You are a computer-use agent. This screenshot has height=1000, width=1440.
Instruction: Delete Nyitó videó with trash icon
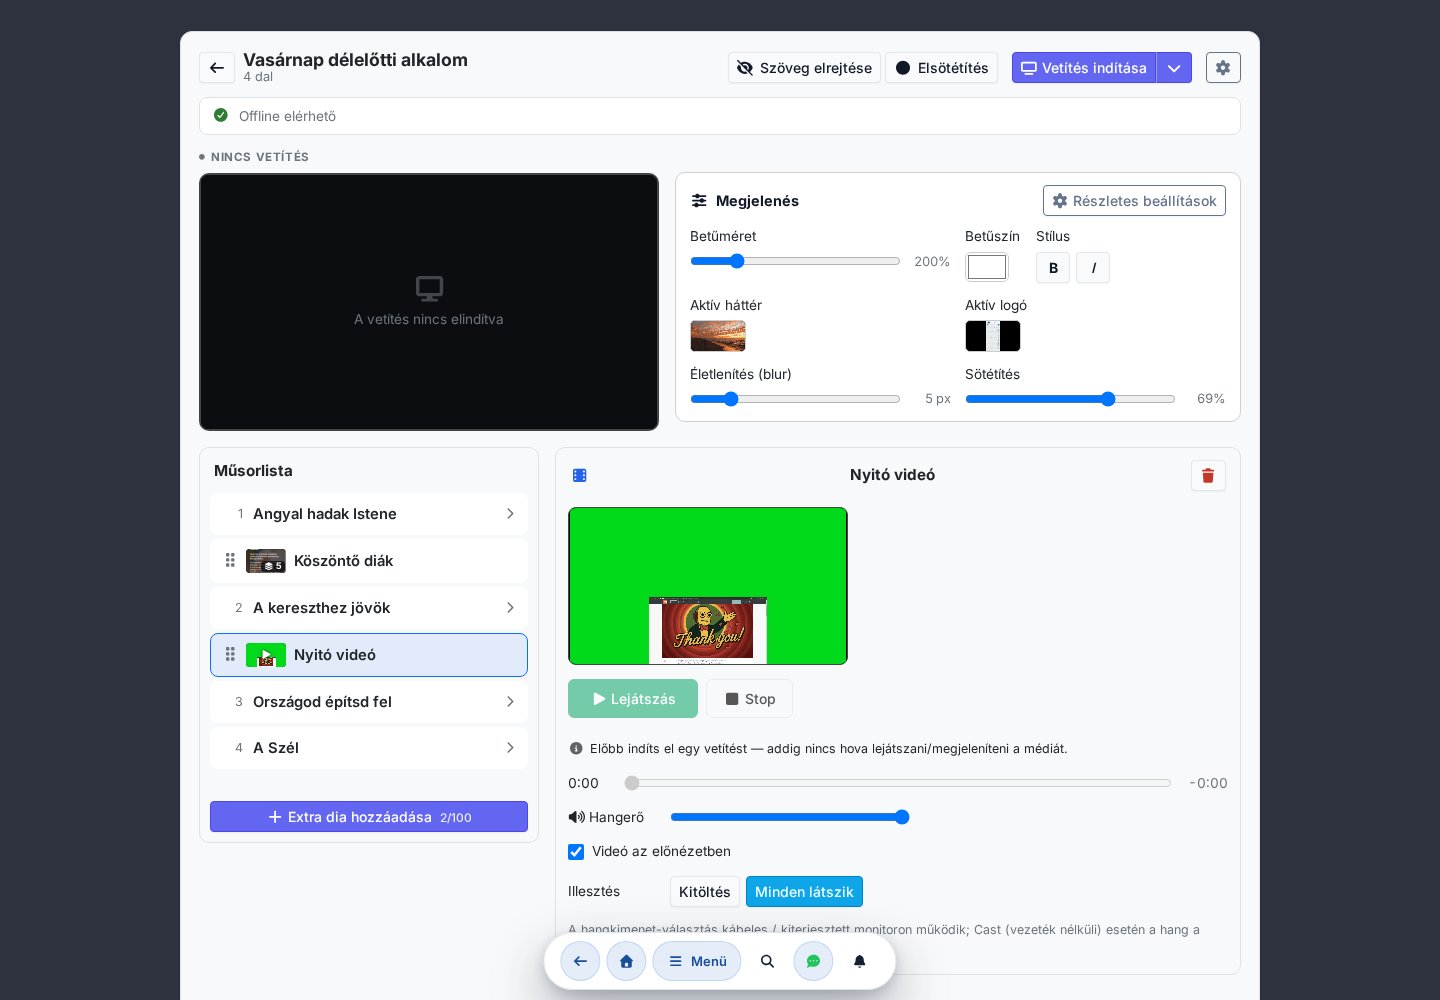coord(1208,475)
